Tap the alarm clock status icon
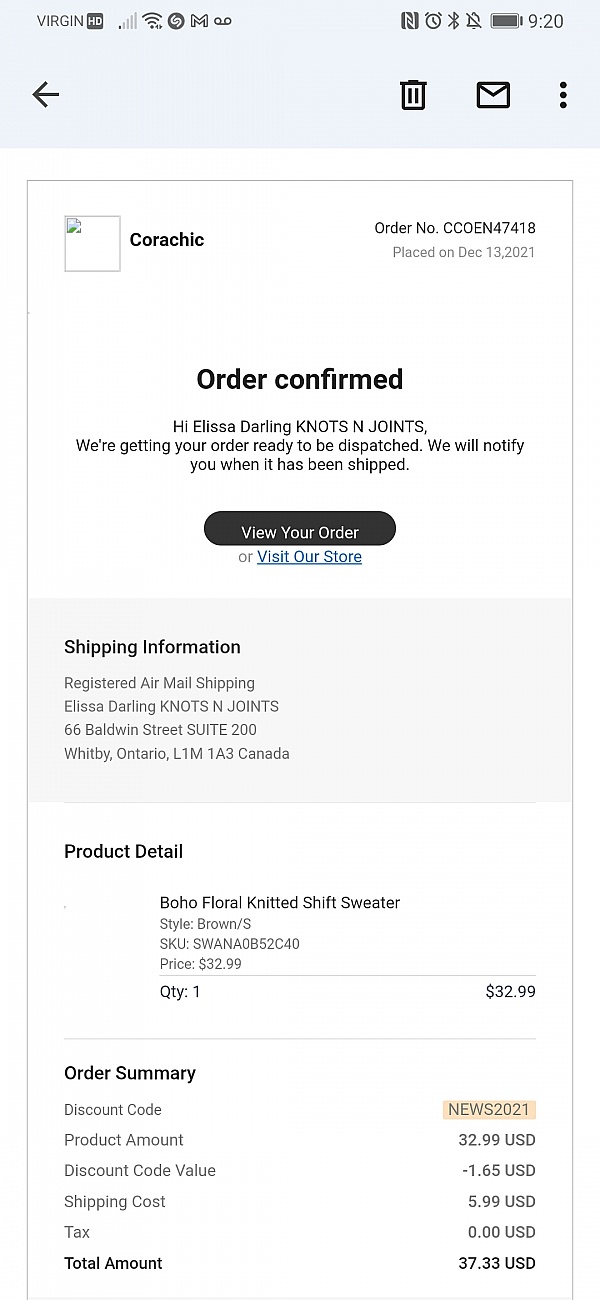 pos(433,21)
